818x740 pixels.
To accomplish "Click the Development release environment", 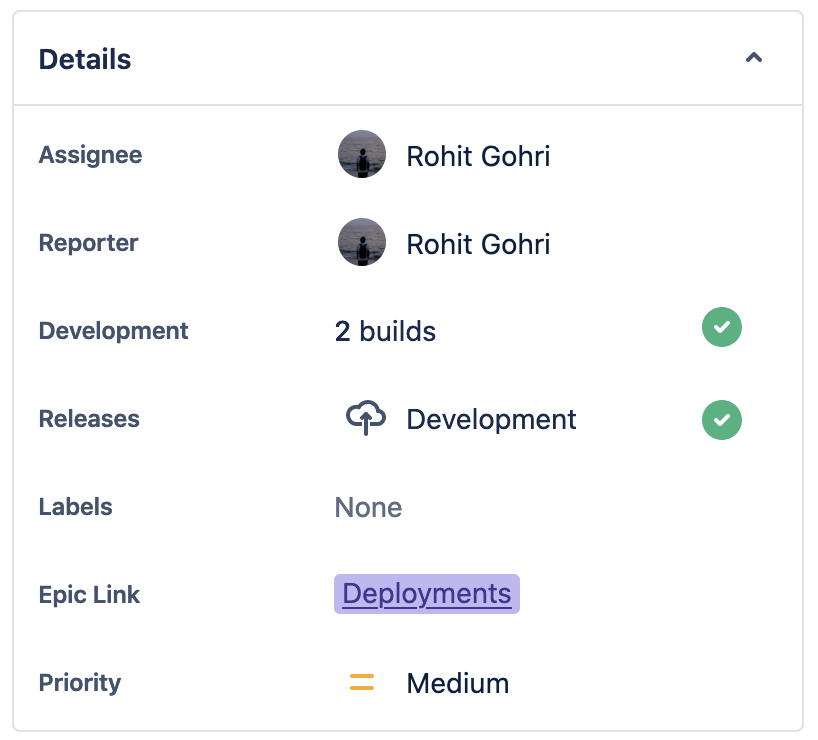I will tap(491, 419).
